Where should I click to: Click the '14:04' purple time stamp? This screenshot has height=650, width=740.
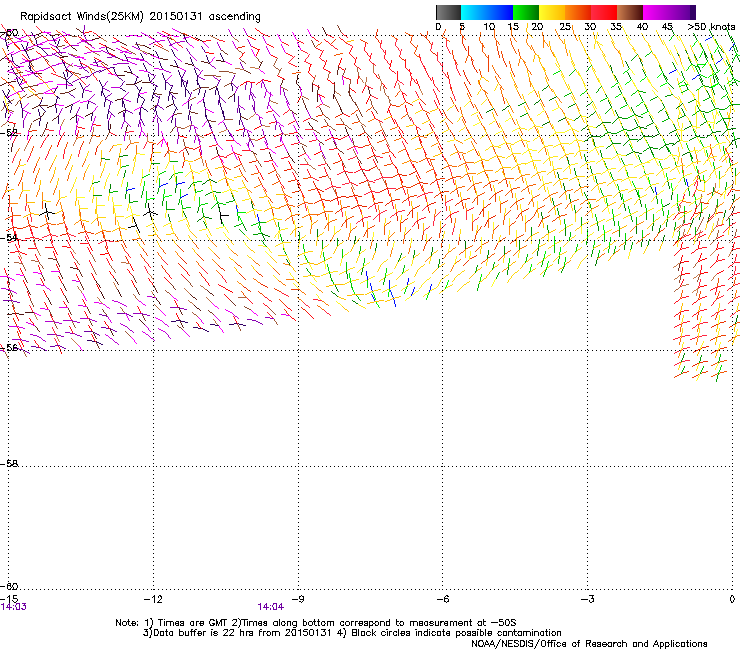(270, 607)
